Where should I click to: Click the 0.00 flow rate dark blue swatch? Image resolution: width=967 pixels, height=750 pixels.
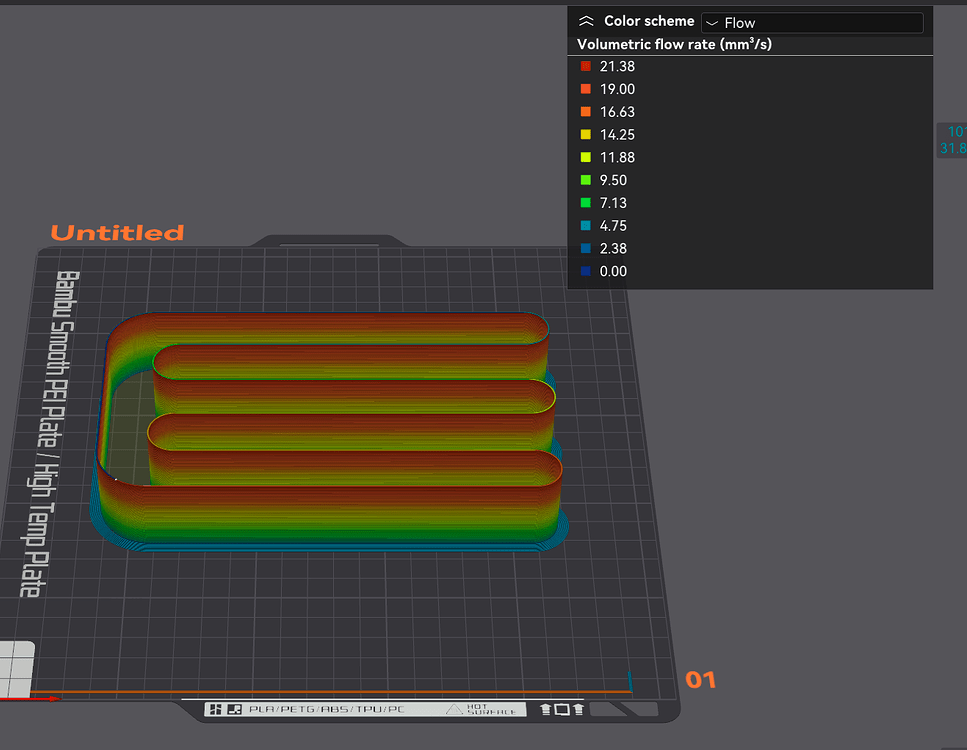pyautogui.click(x=586, y=271)
